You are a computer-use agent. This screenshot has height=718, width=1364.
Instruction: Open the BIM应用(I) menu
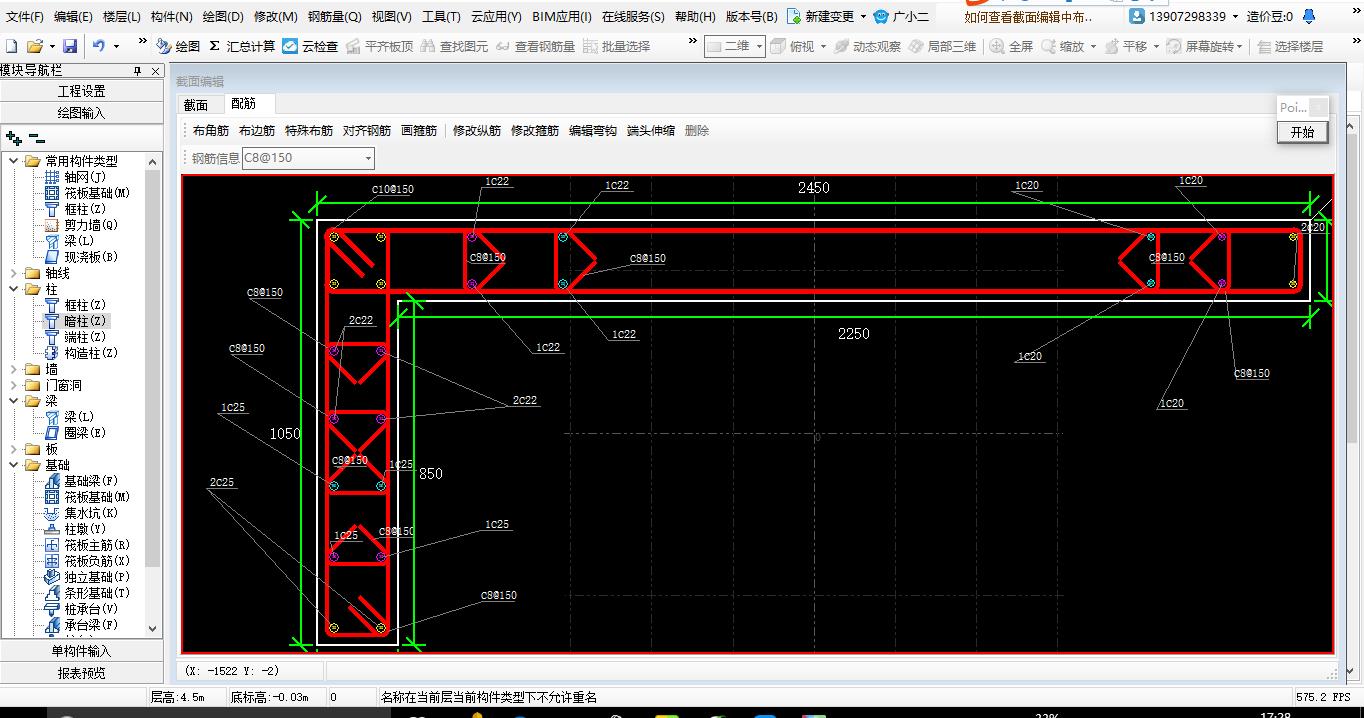coord(562,16)
